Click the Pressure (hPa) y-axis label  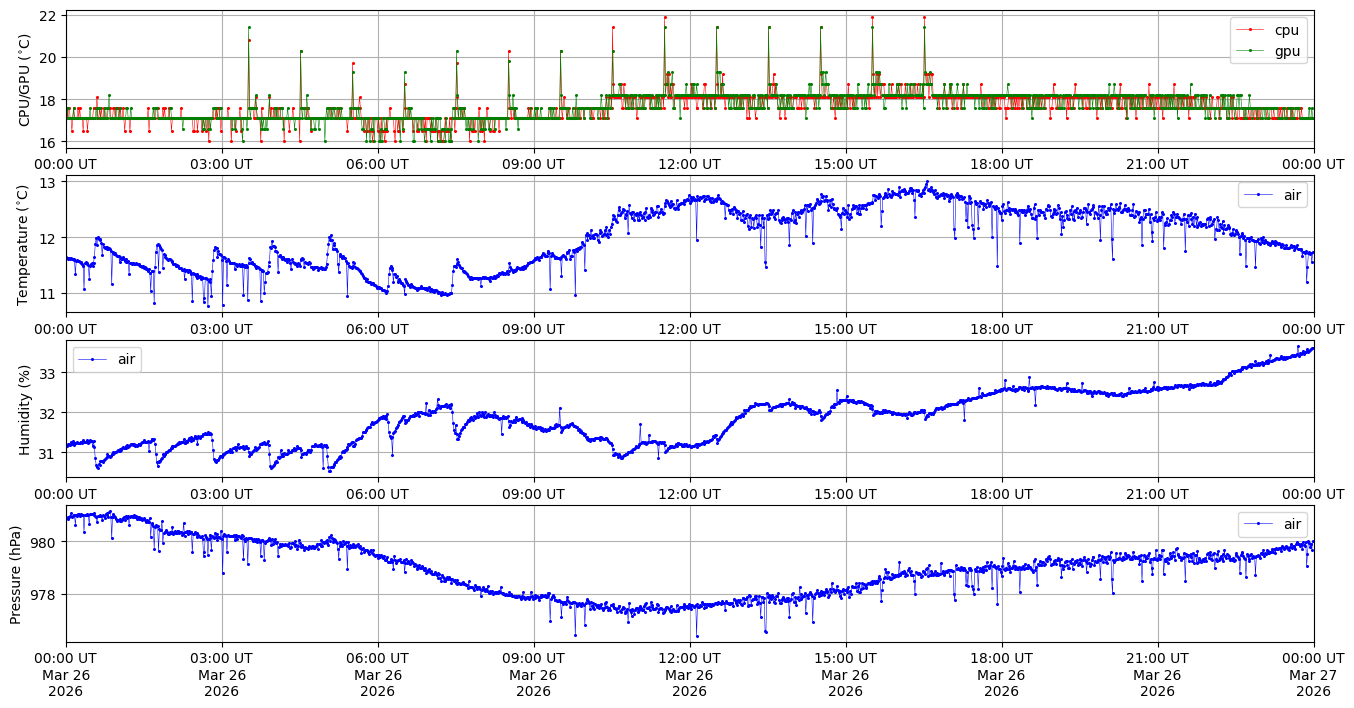(x=16, y=574)
